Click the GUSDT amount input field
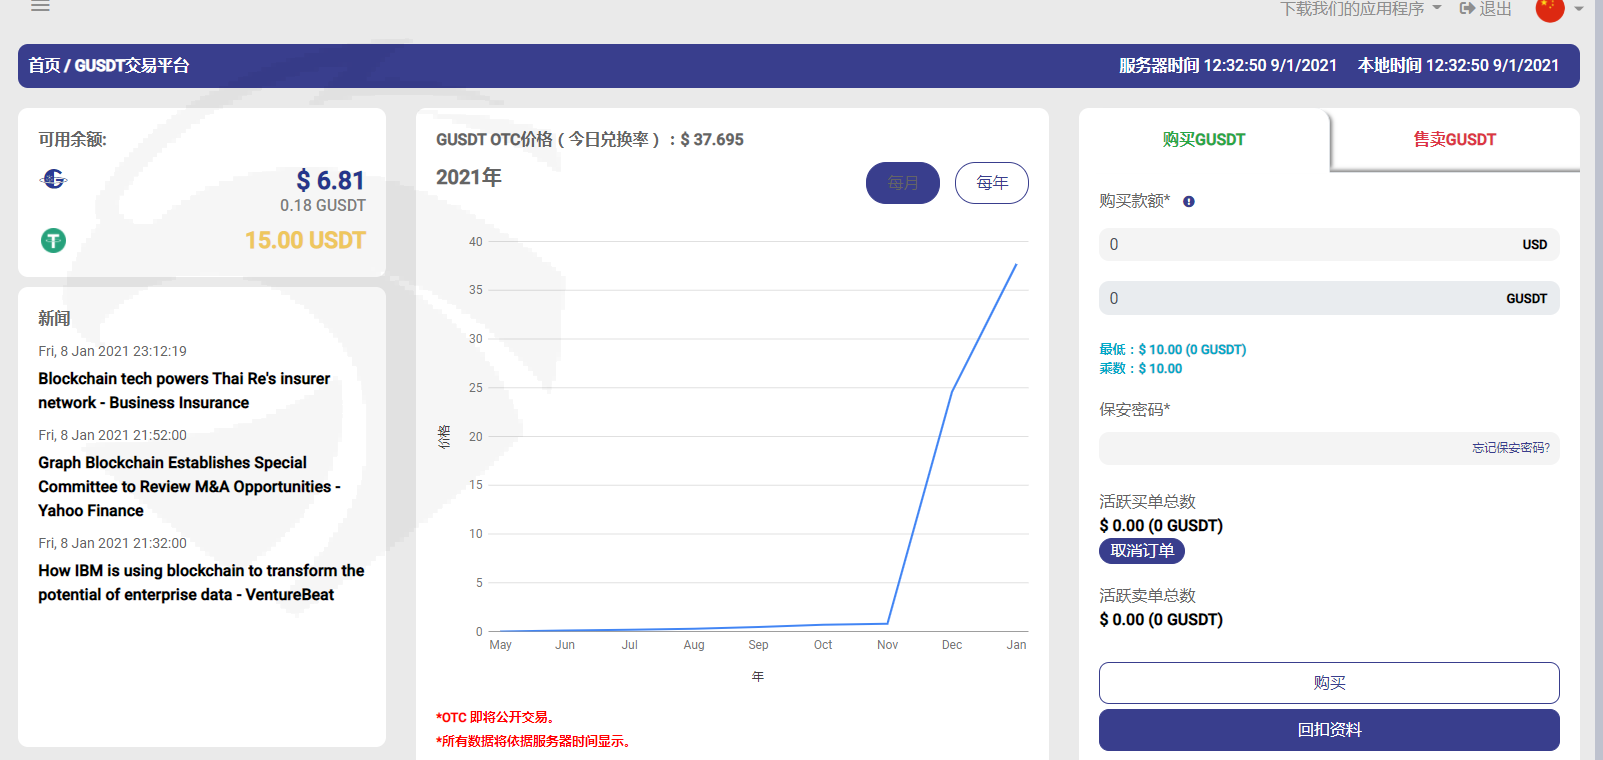Image resolution: width=1603 pixels, height=760 pixels. [1300, 299]
